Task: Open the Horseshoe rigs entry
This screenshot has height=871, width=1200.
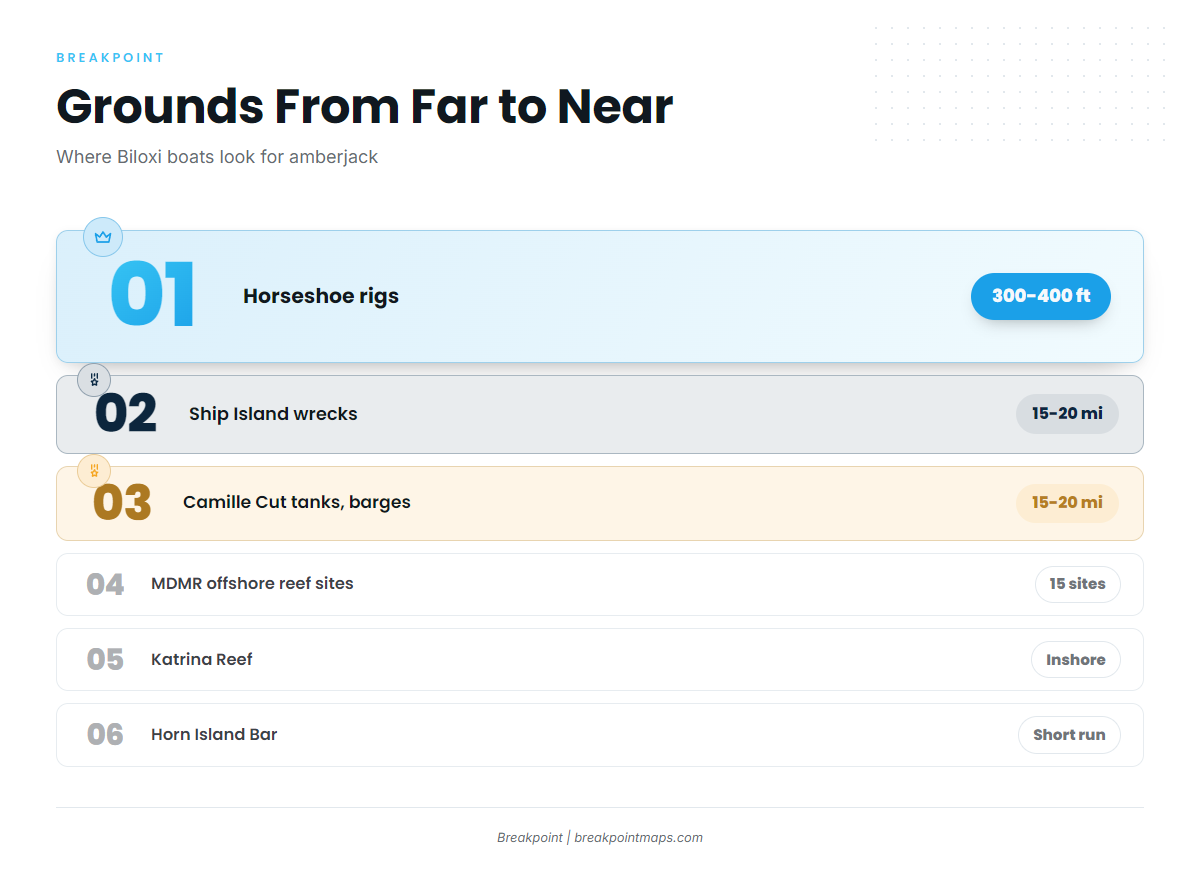Action: coord(321,296)
